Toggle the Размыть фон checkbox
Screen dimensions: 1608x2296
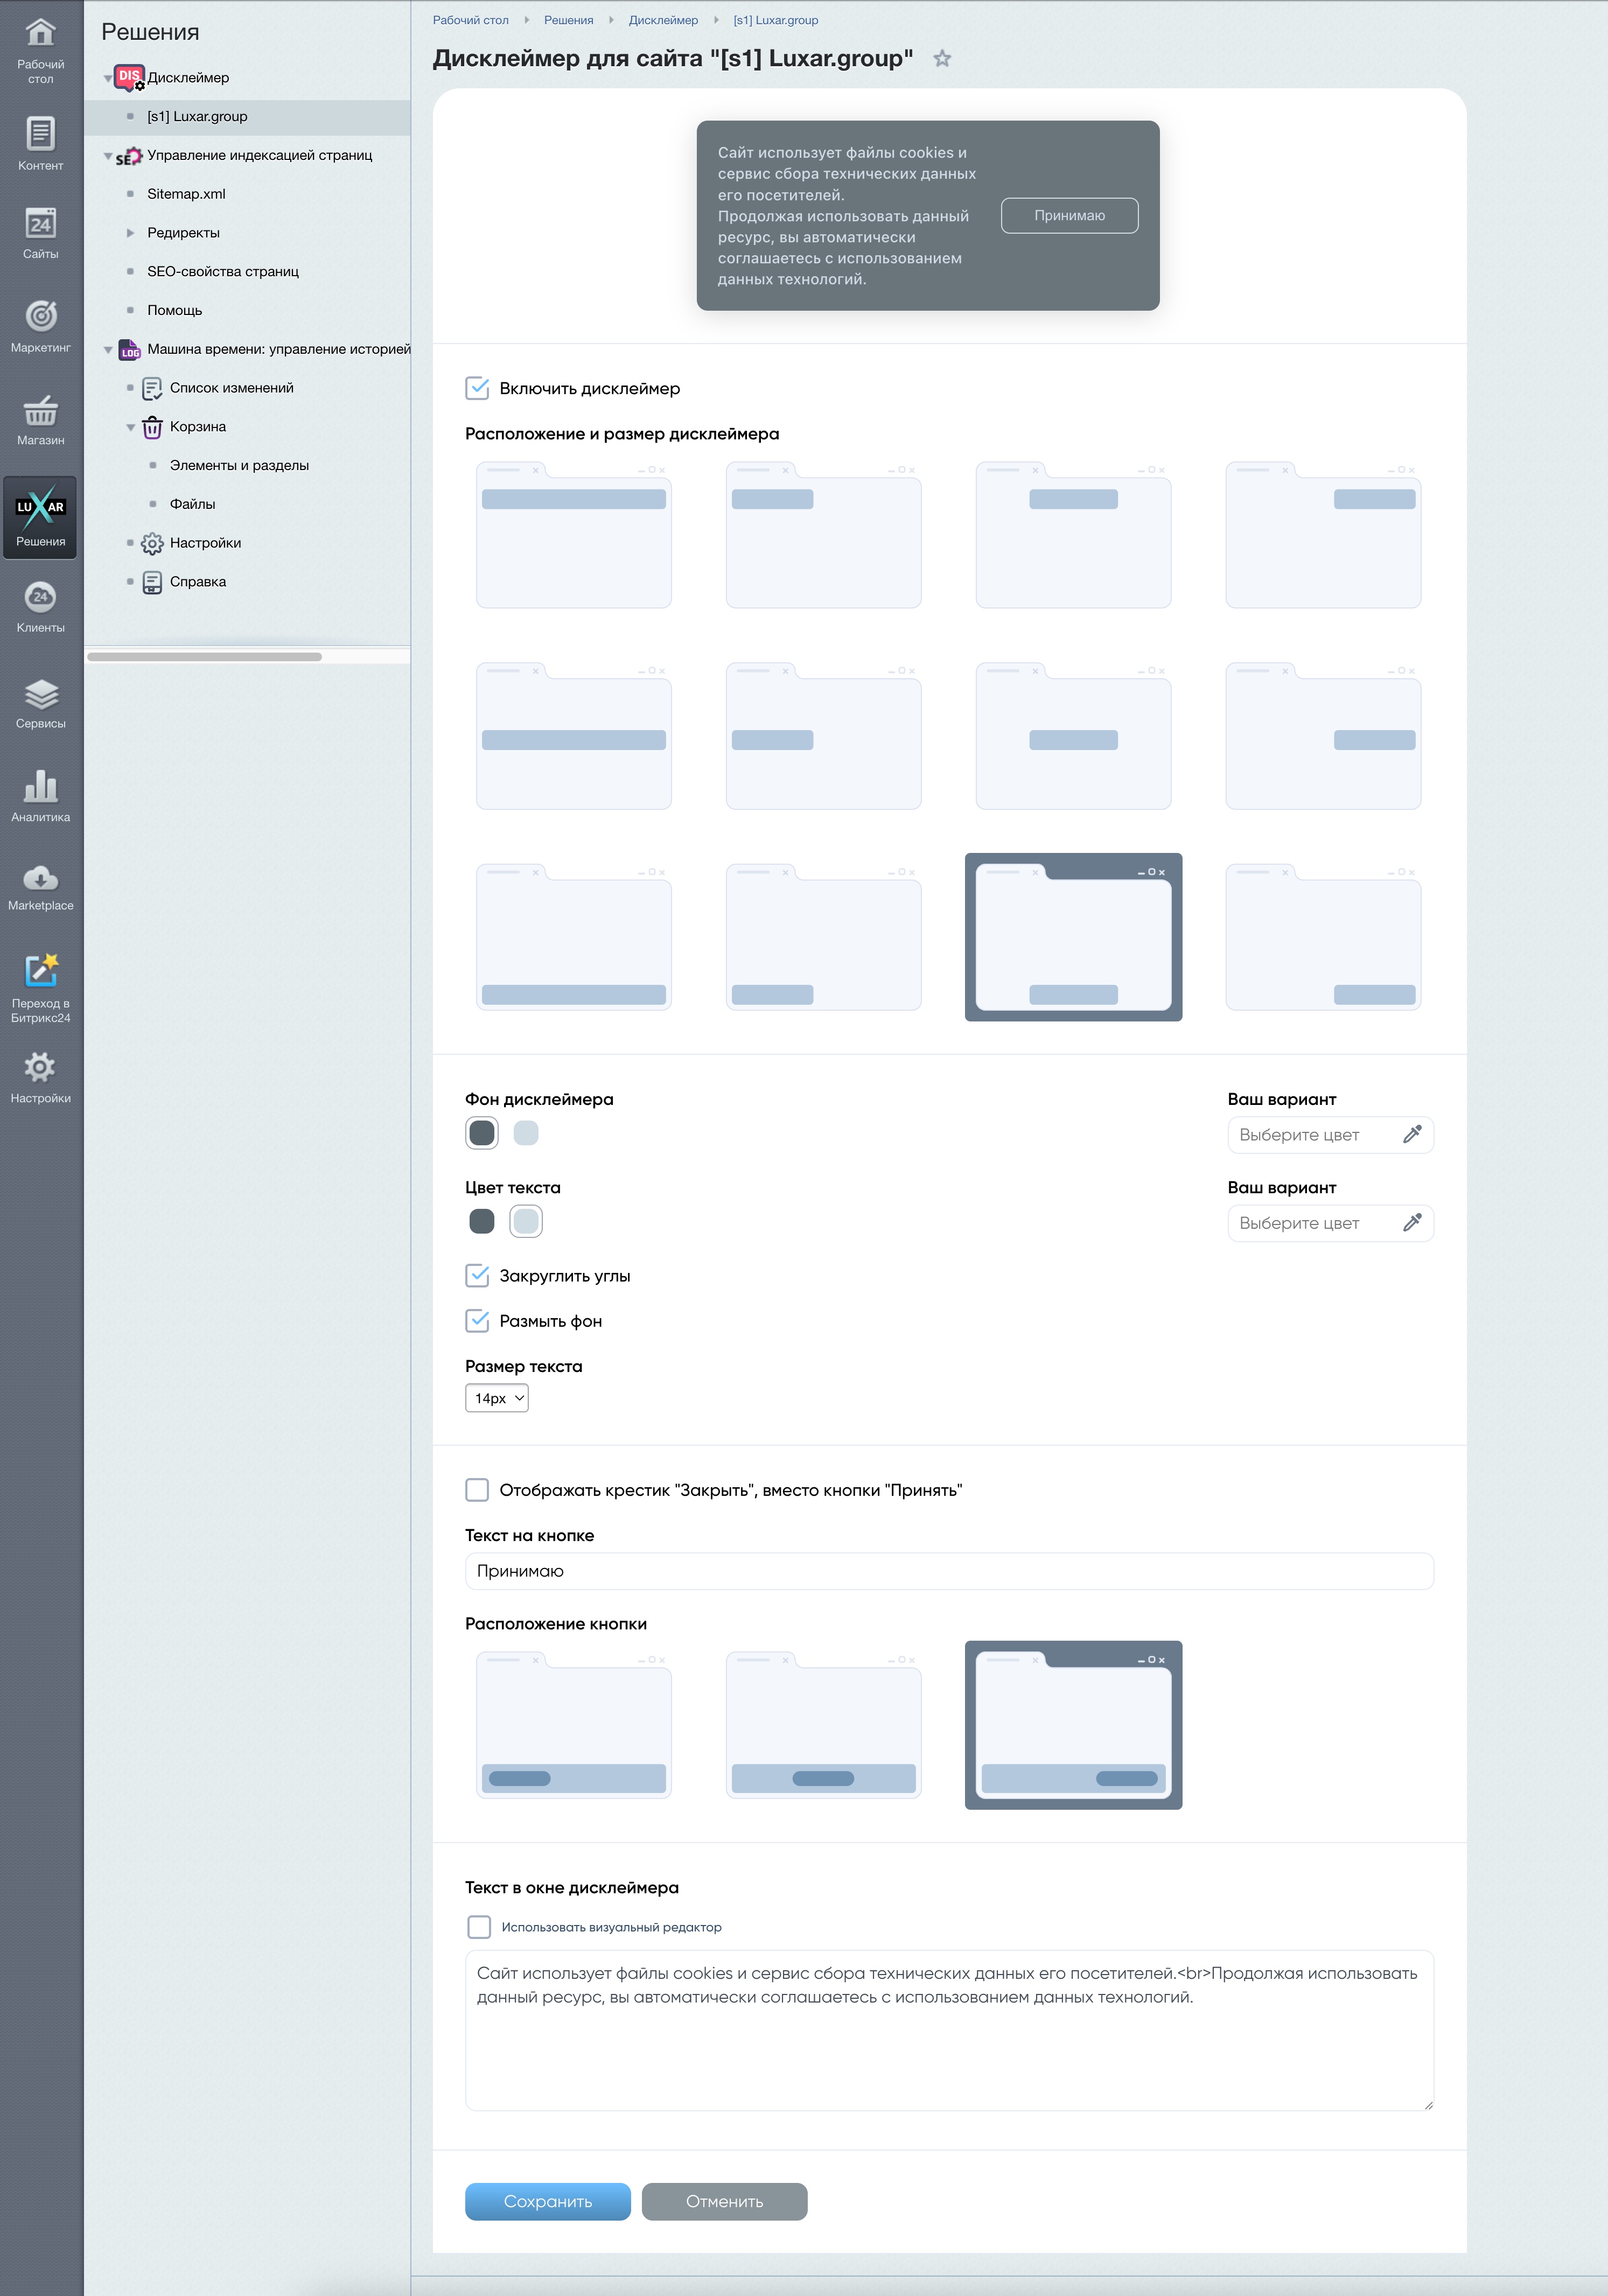[478, 1321]
